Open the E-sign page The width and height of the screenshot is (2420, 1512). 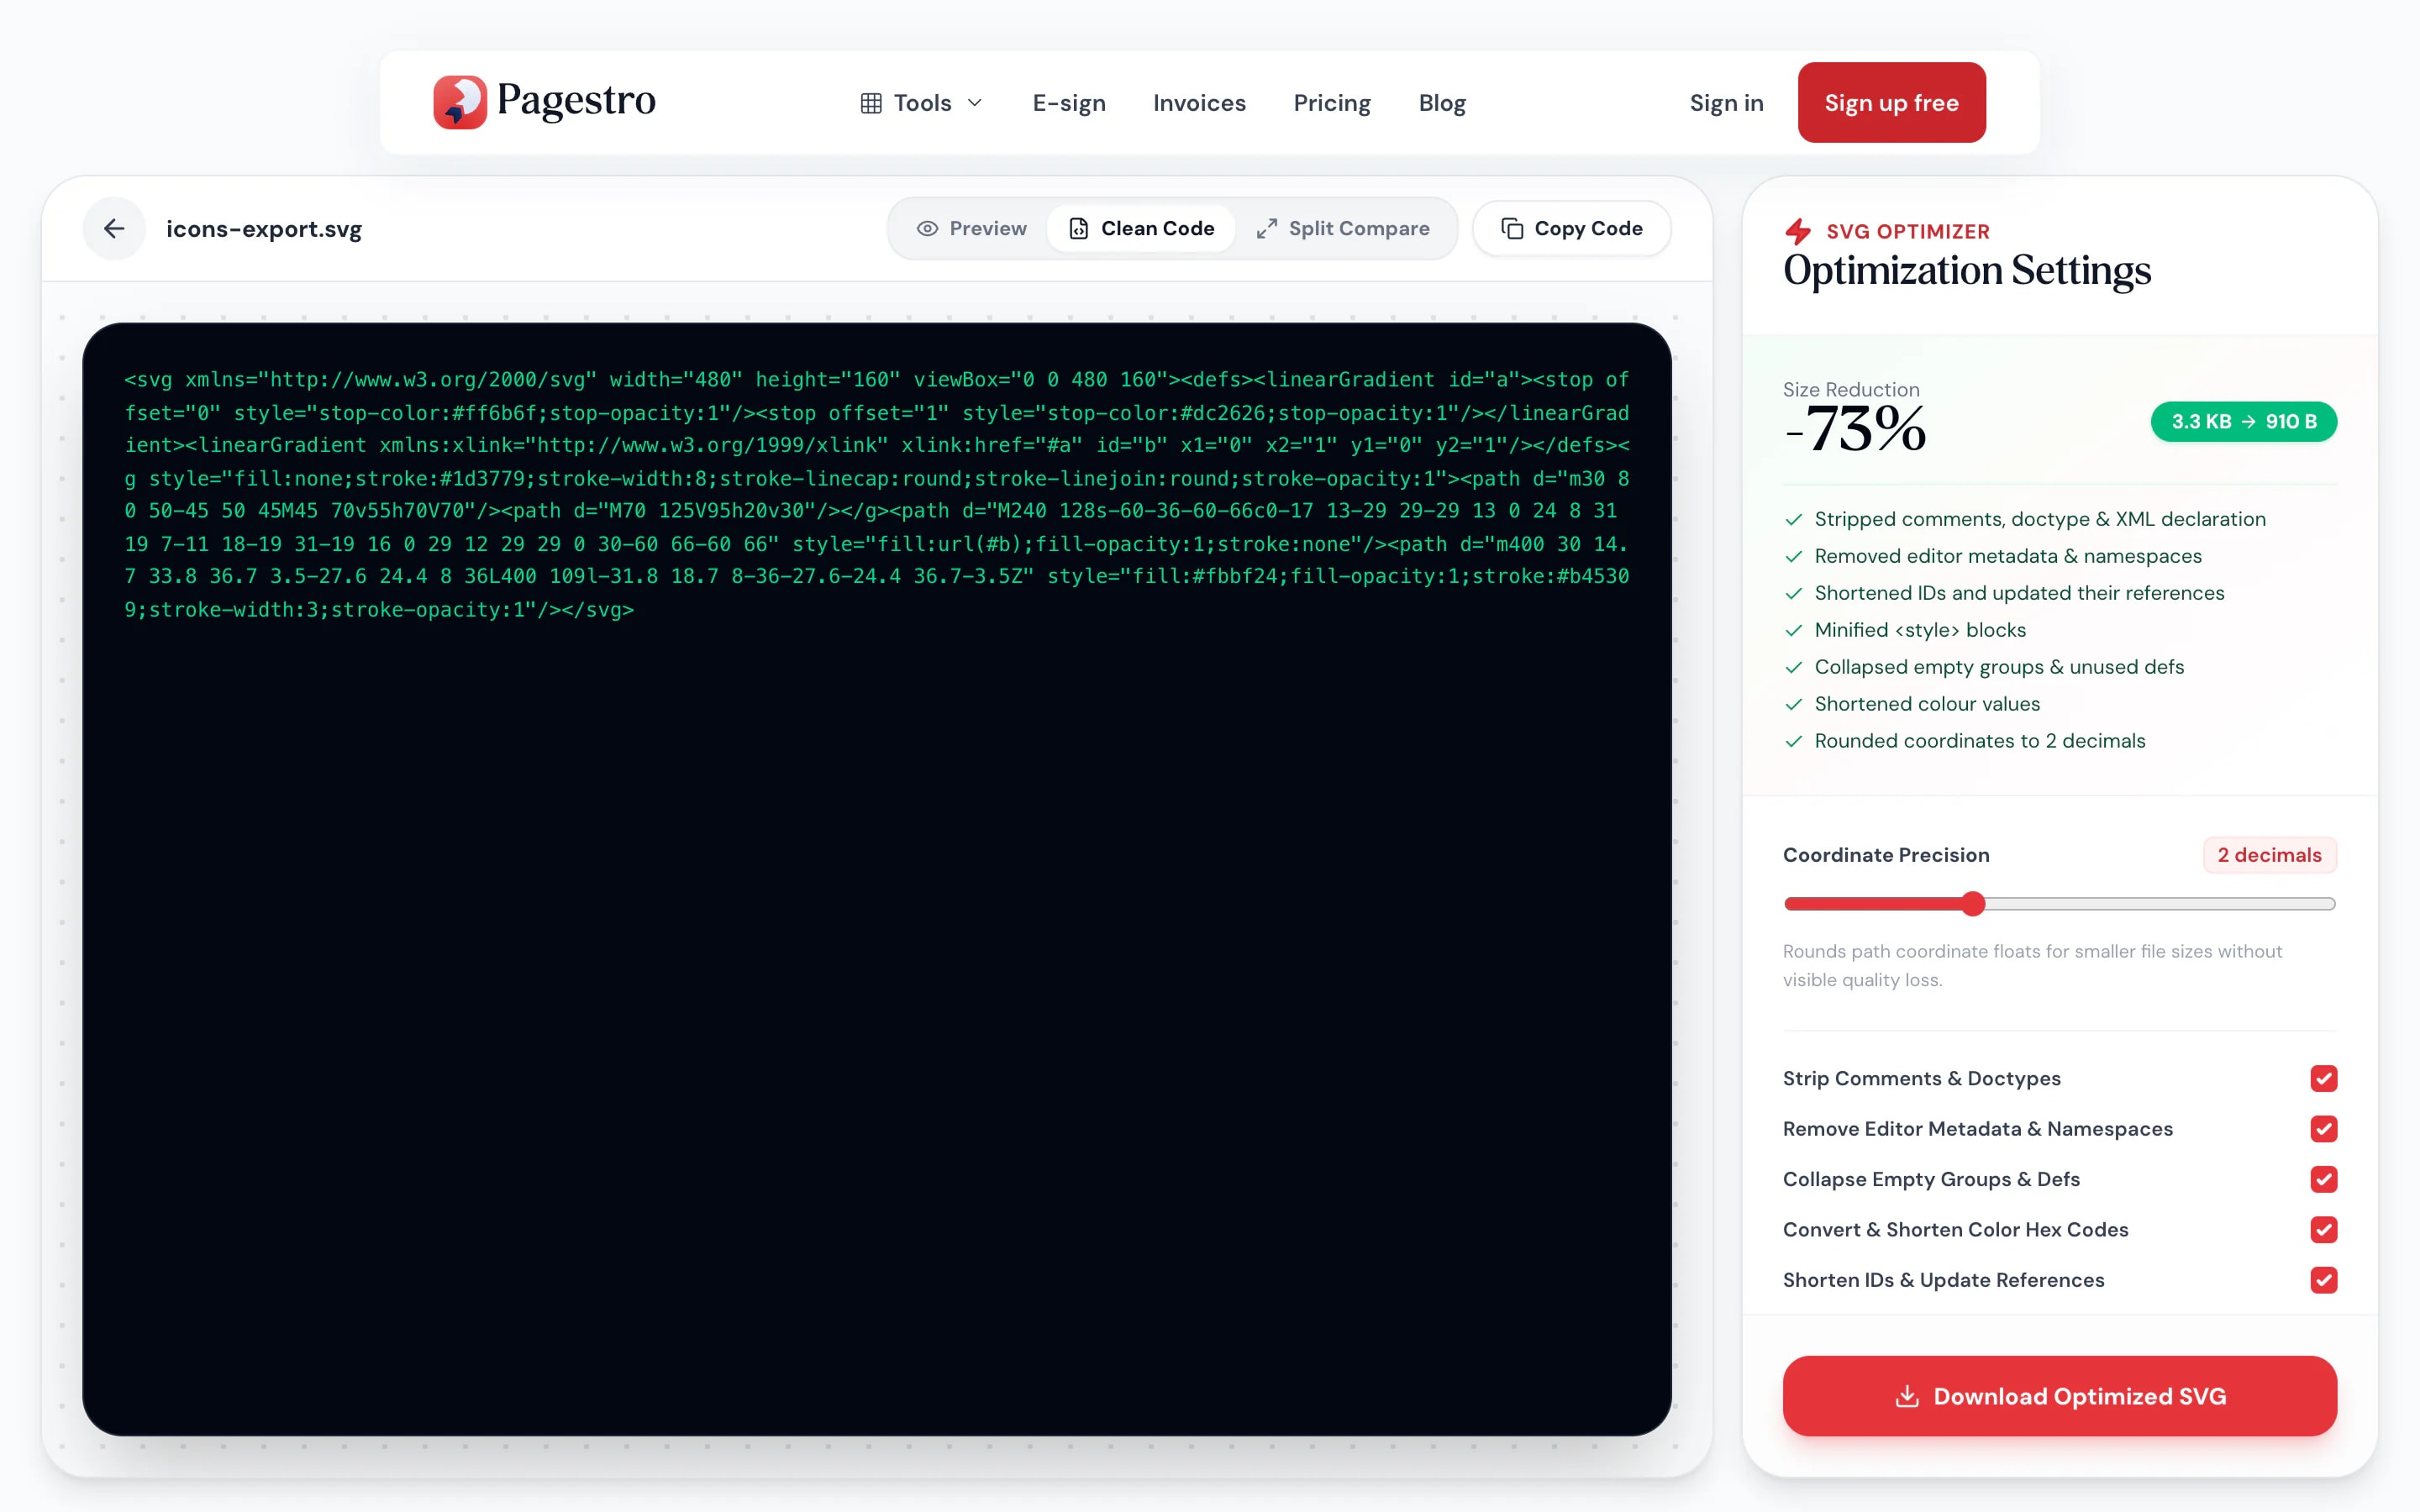[1069, 103]
